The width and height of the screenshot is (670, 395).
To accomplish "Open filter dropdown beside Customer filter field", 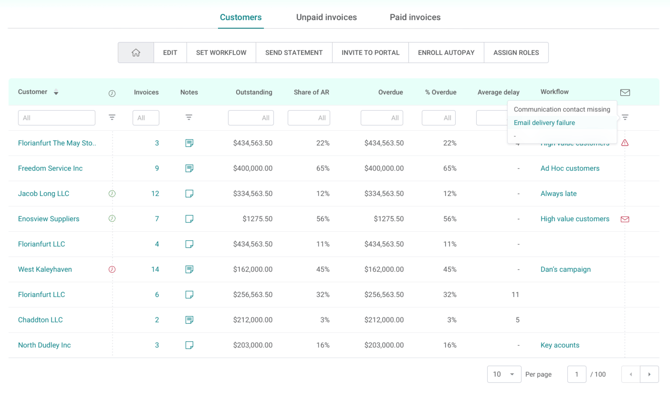I will click(112, 117).
